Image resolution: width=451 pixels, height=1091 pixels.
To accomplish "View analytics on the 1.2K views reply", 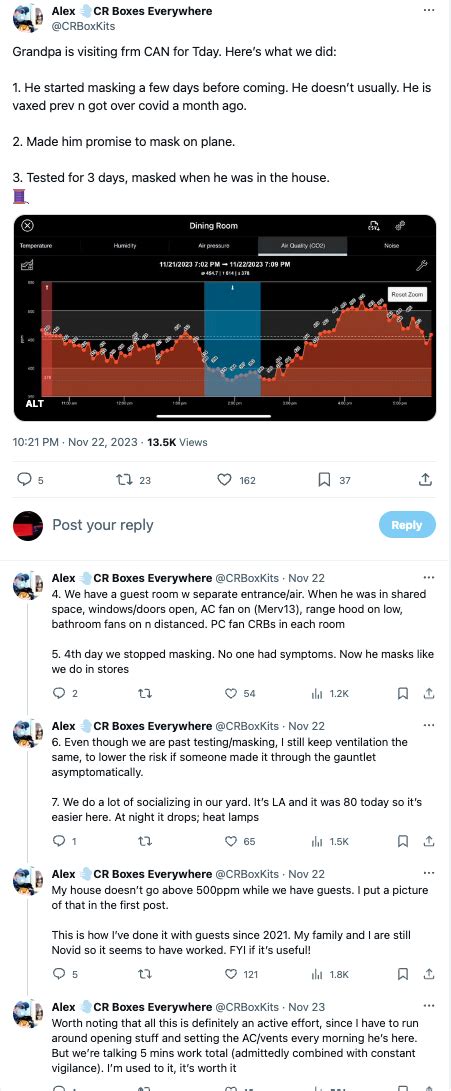I will 329,693.
